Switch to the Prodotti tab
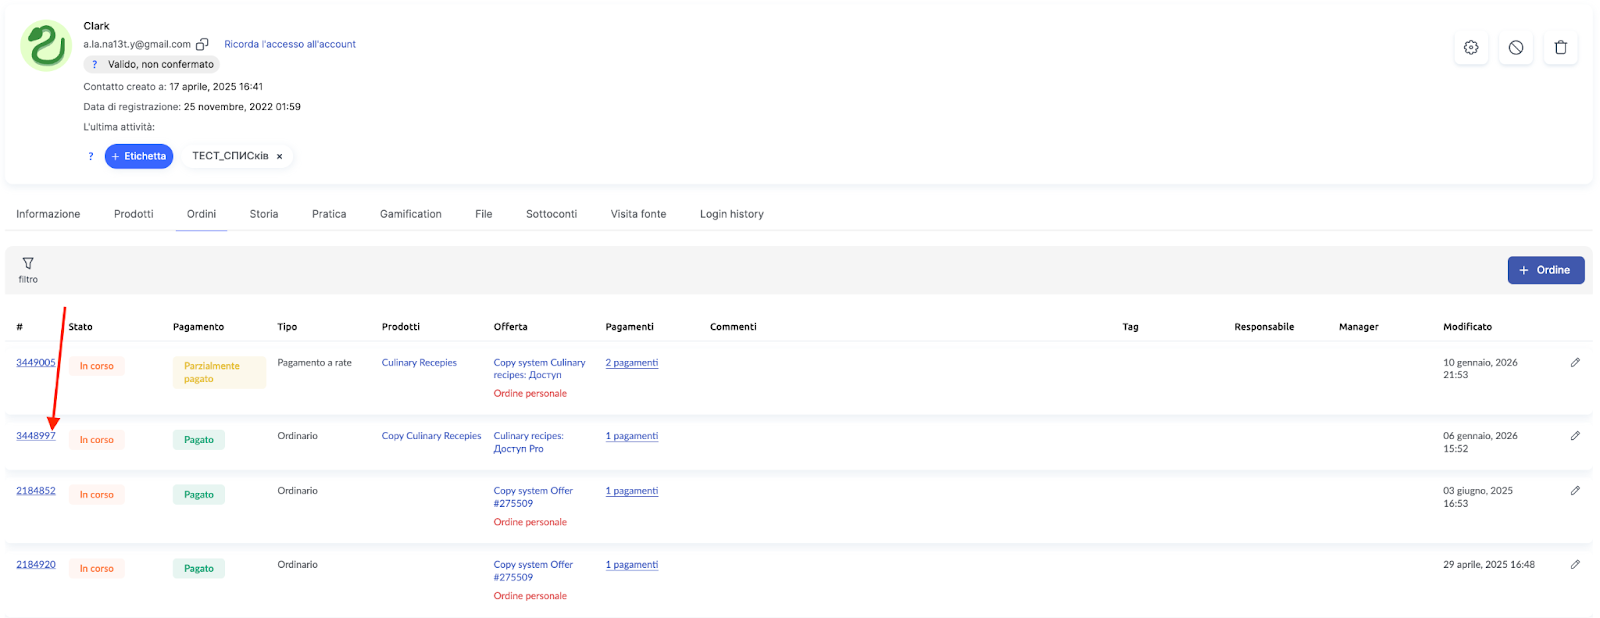This screenshot has width=1600, height=618. [134, 214]
